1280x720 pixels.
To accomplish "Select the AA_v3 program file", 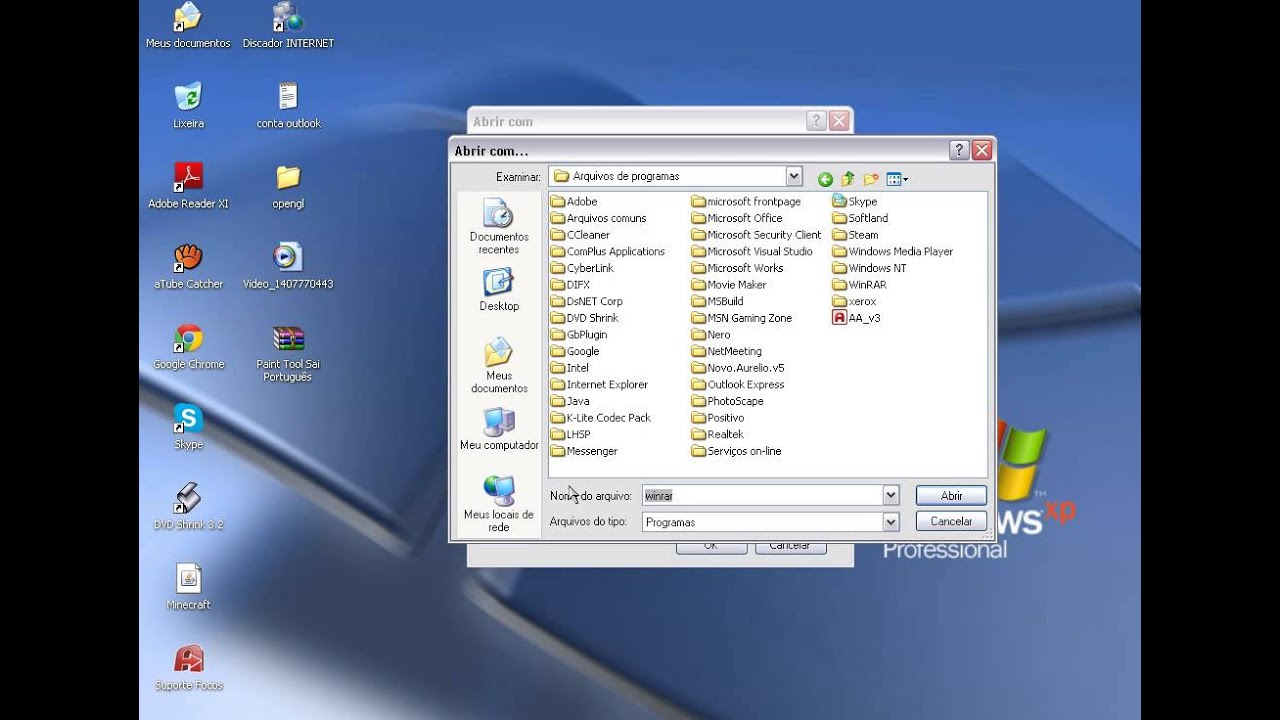I will pyautogui.click(x=857, y=318).
